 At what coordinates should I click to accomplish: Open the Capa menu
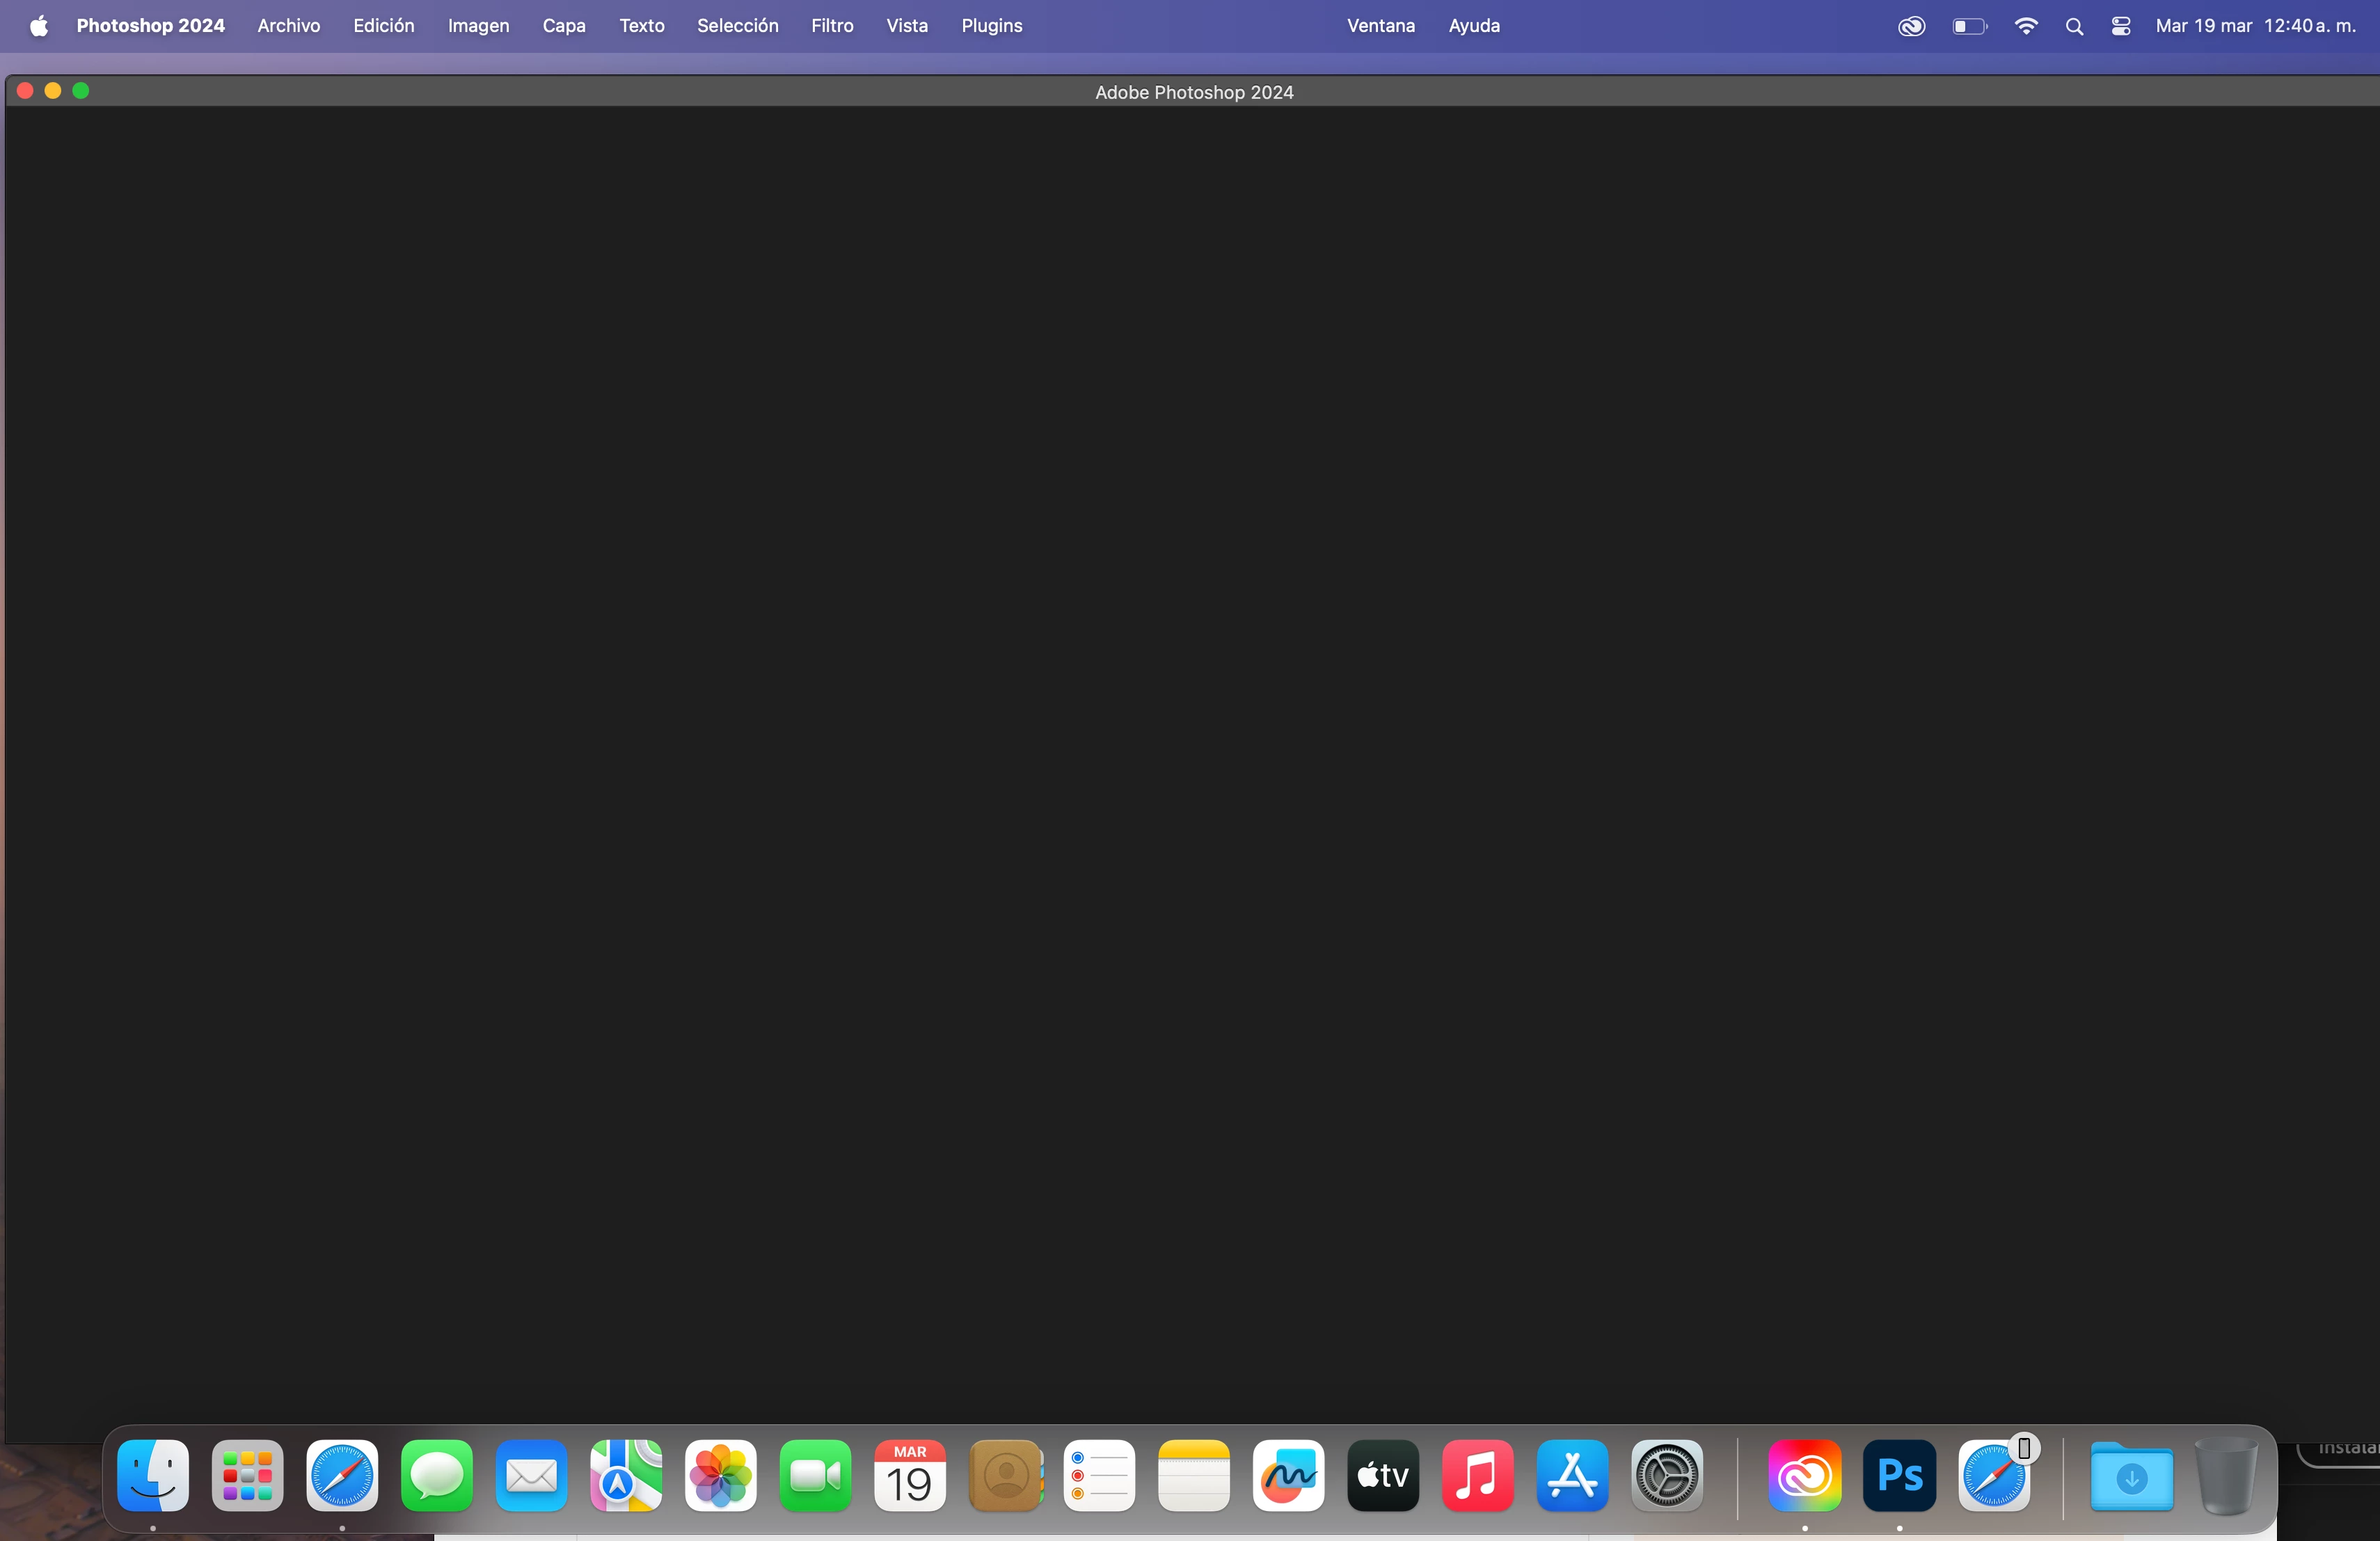point(563,26)
